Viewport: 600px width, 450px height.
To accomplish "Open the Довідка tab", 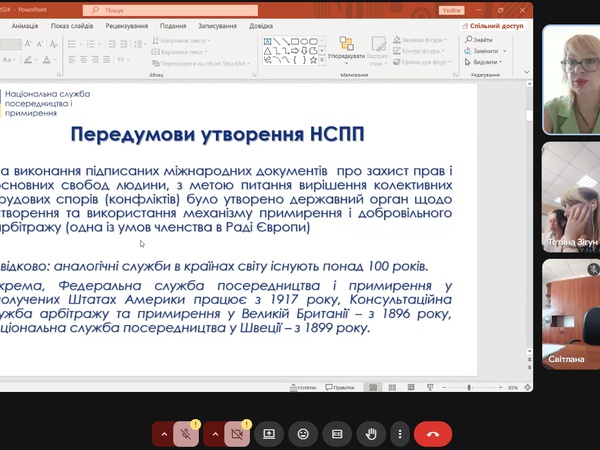I will pos(261,26).
